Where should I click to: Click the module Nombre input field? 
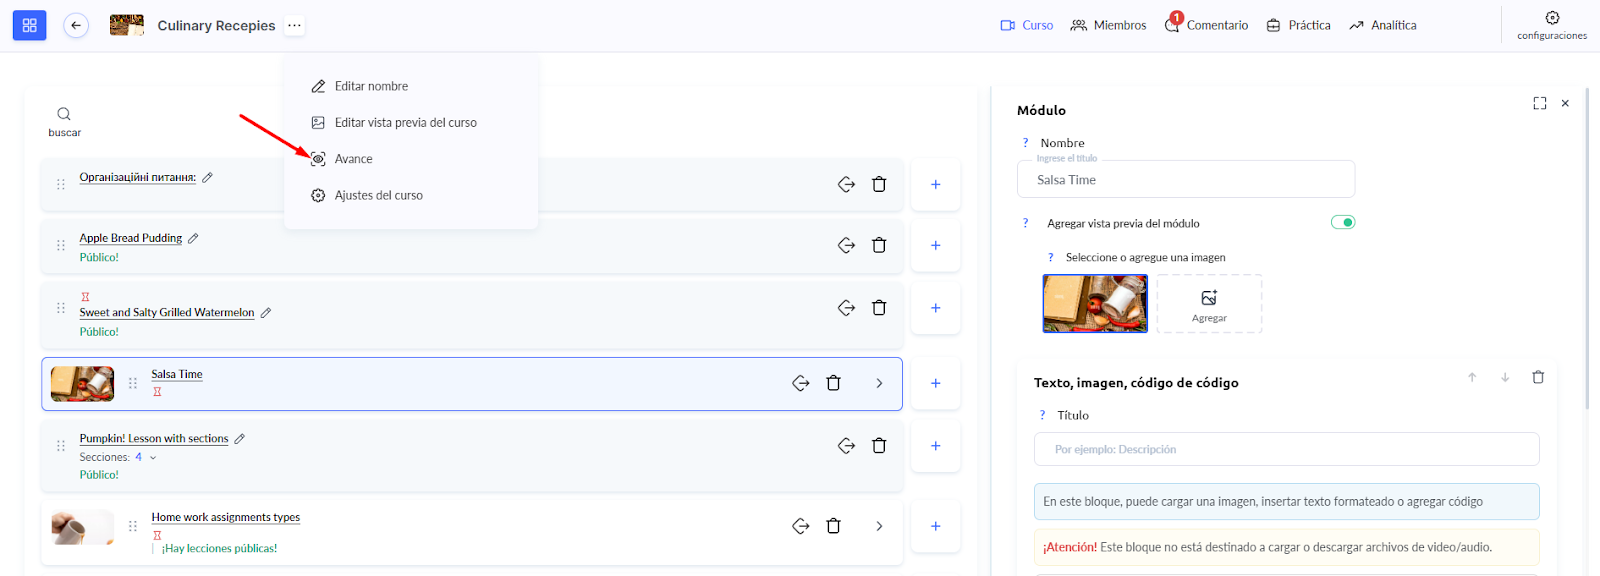pos(1185,180)
